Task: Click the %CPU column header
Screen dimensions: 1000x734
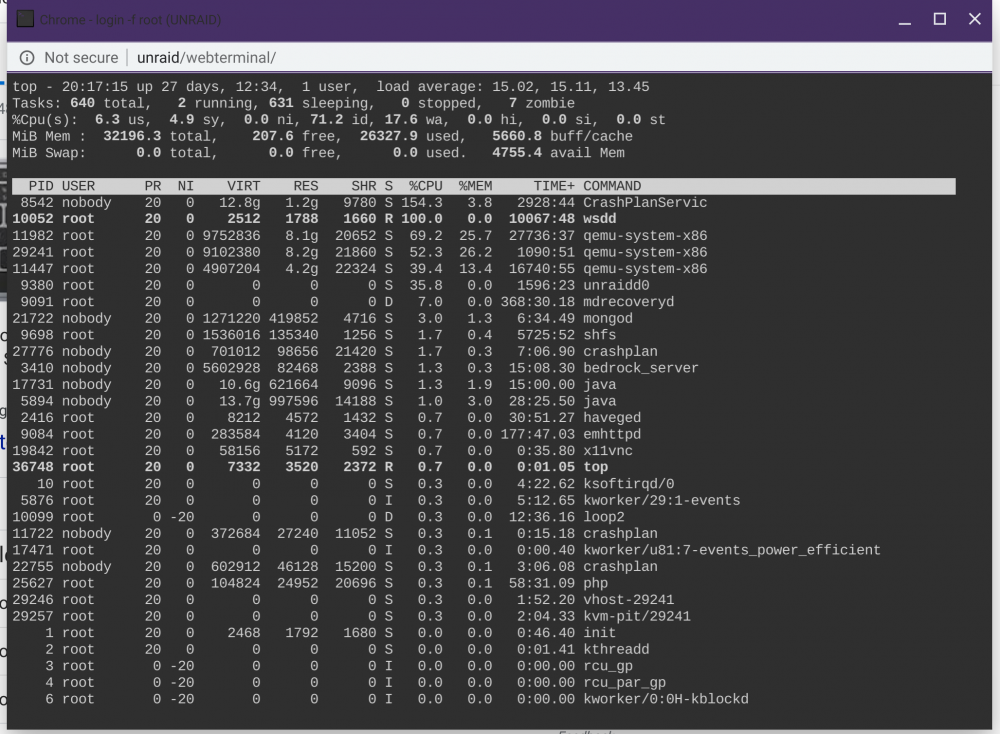Action: 425,186
